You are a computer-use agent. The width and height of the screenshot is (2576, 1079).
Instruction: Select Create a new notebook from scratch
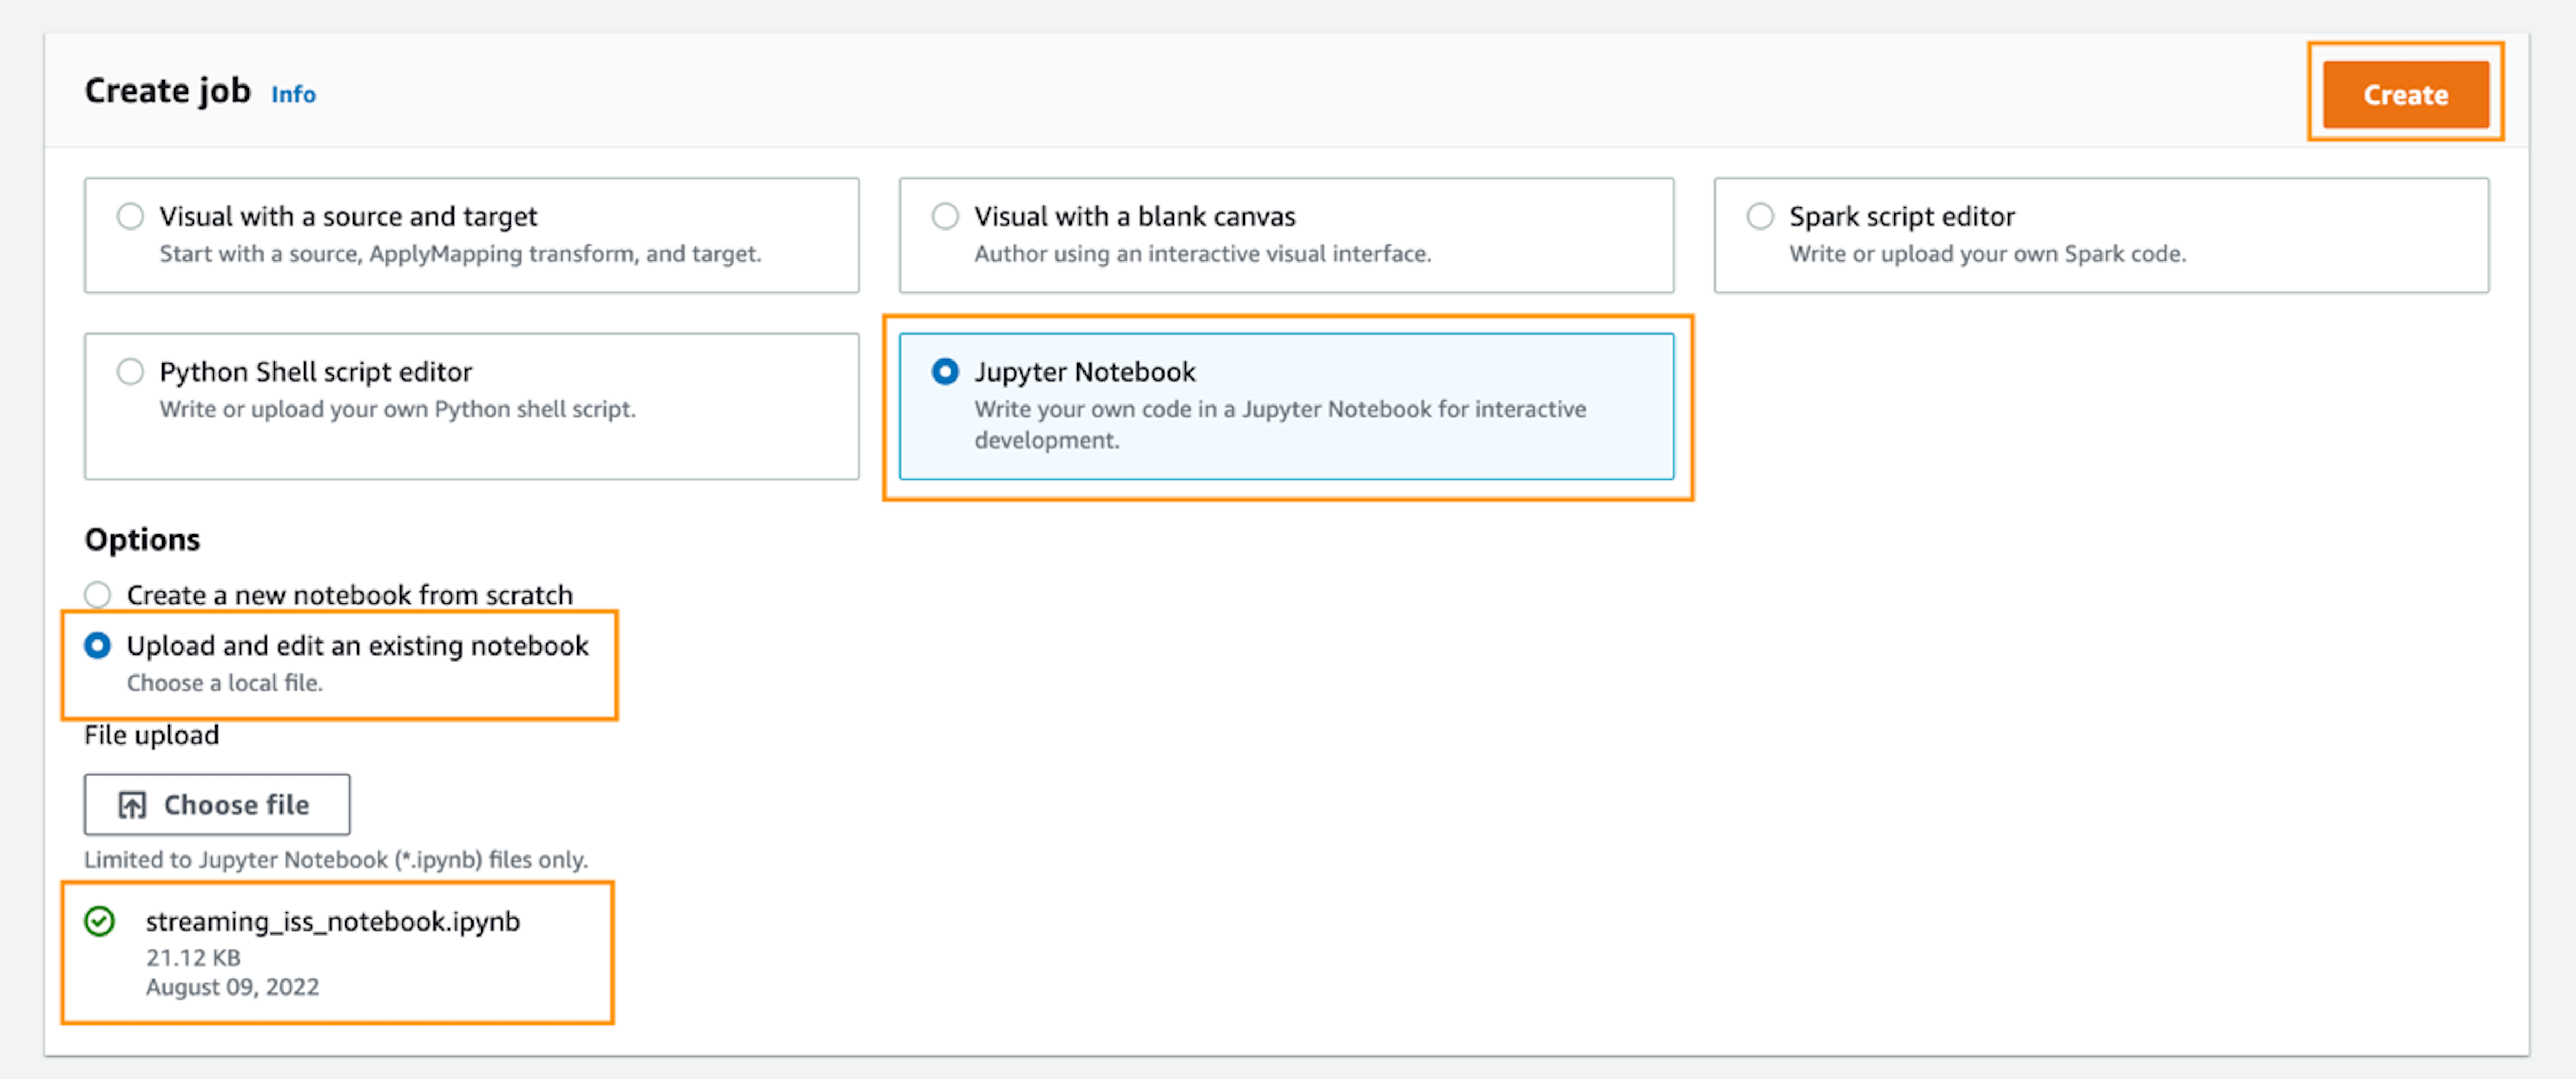click(97, 593)
